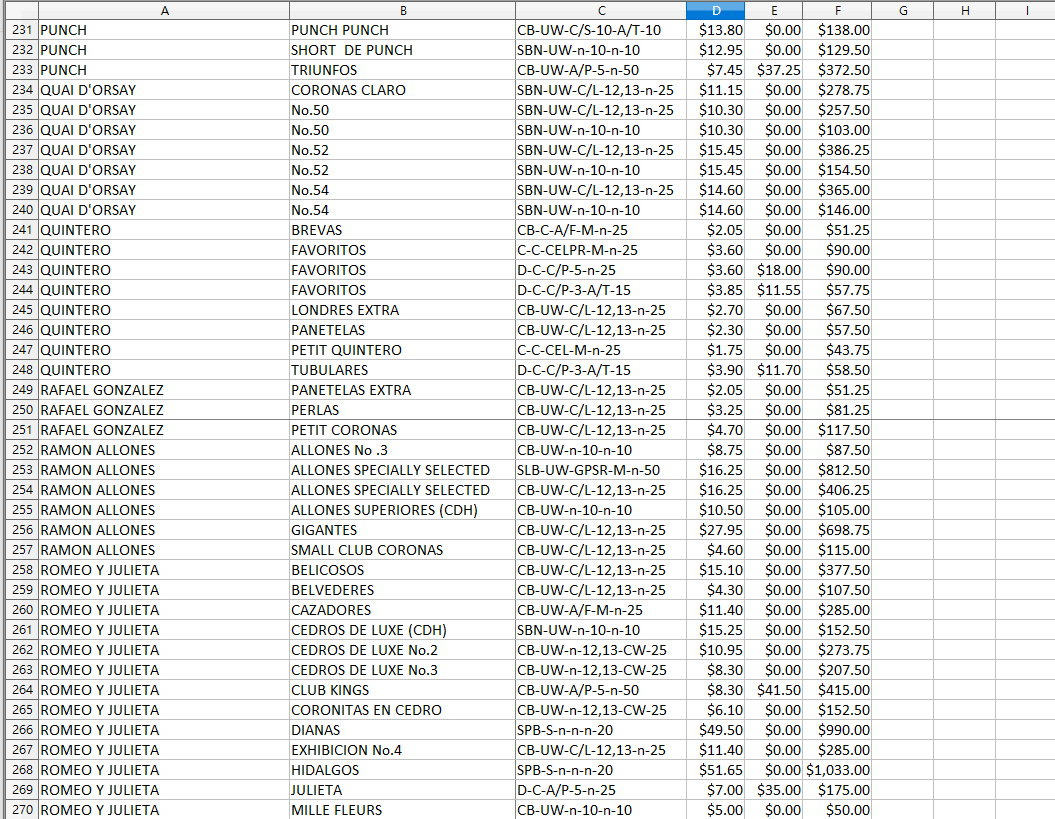This screenshot has height=819, width=1055.
Task: Select column H header
Action: pyautogui.click(x=964, y=10)
